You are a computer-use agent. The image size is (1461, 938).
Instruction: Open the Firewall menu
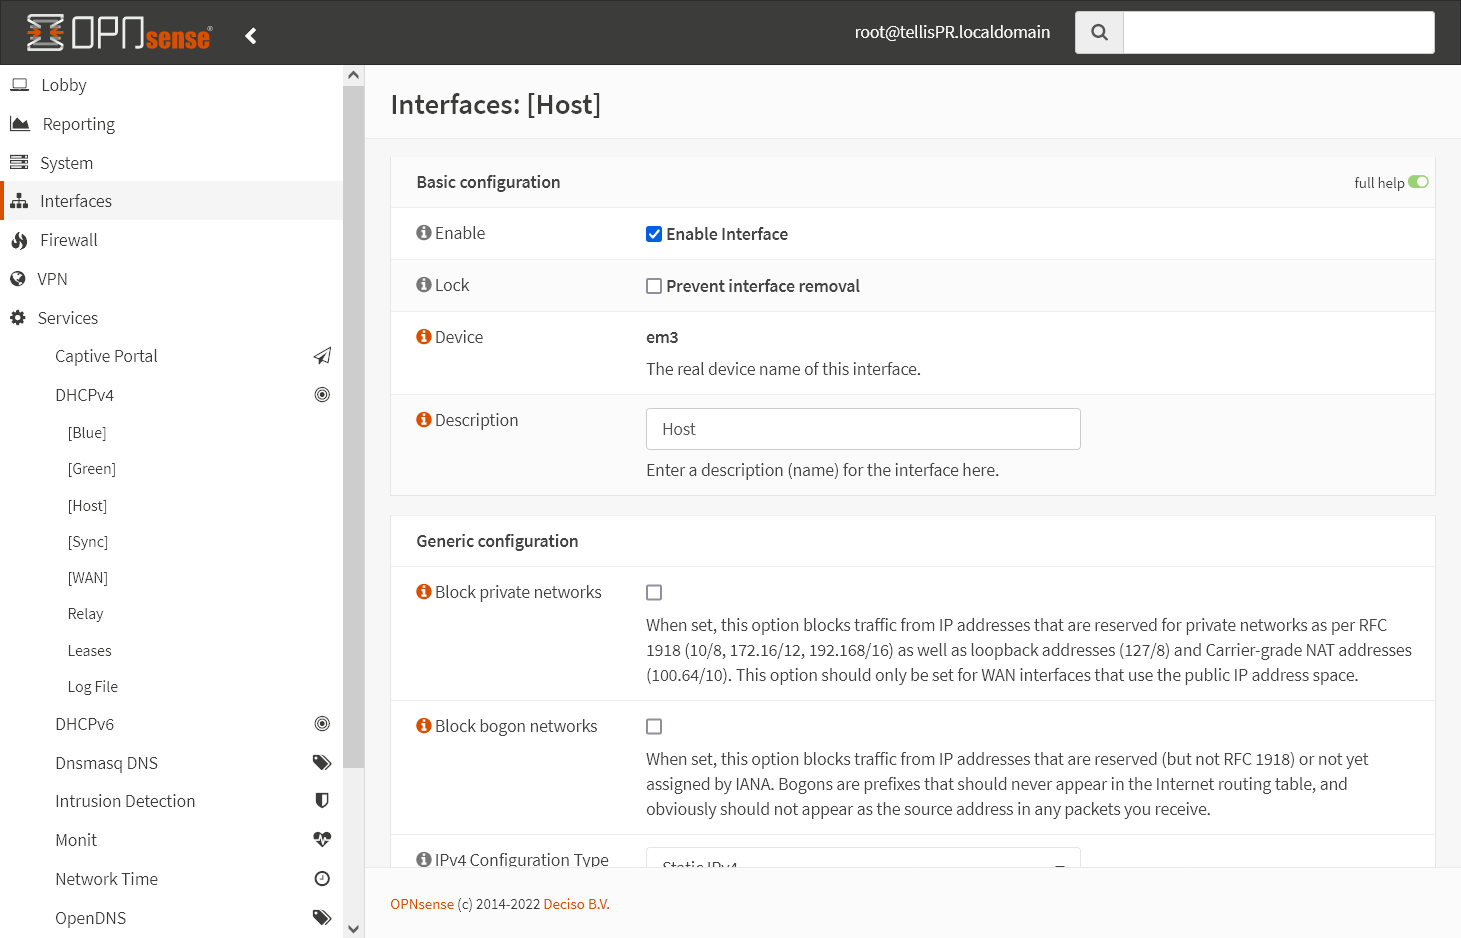(69, 240)
